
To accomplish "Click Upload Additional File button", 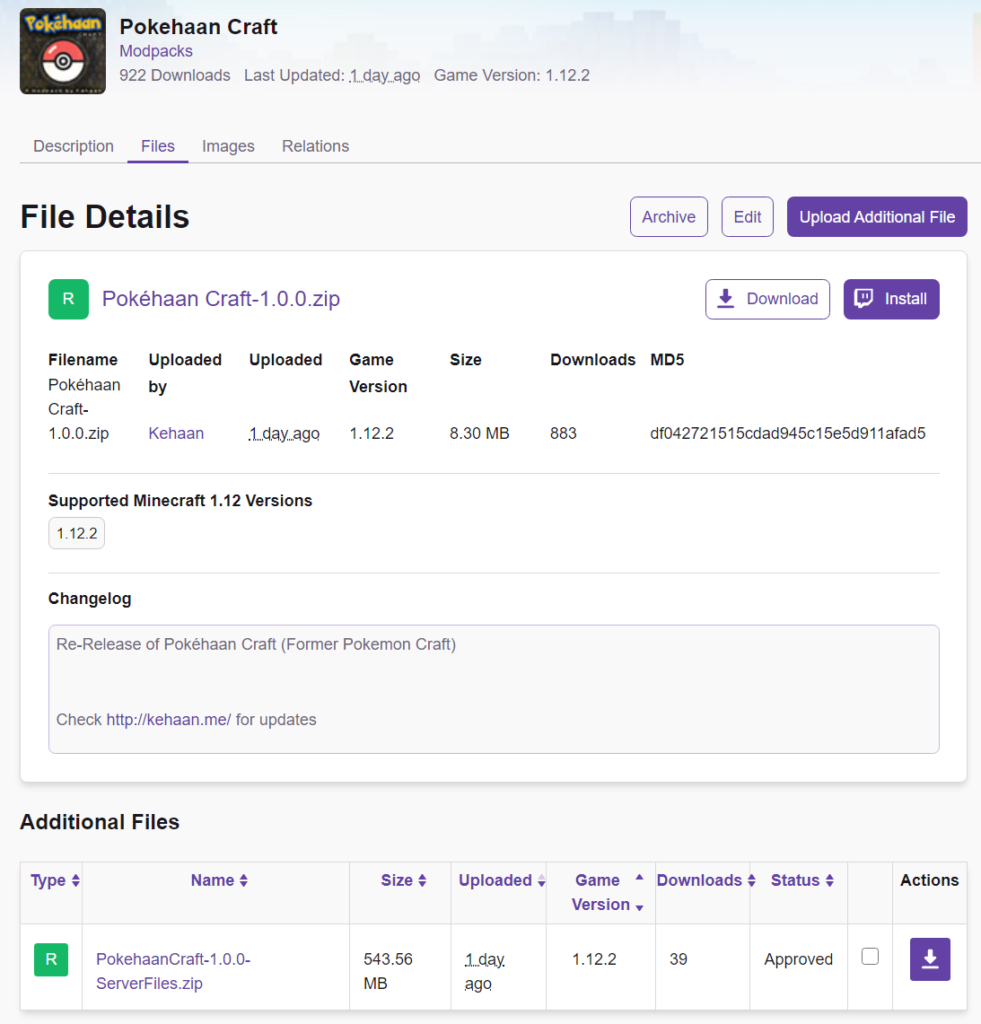I will [877, 217].
